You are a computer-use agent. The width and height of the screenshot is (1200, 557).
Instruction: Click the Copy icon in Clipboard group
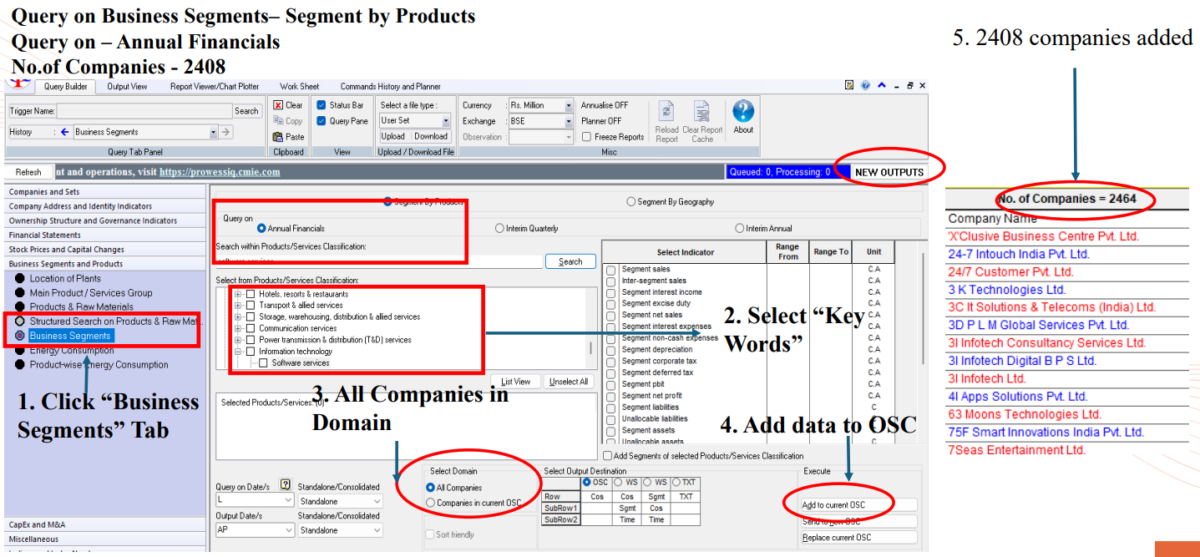279,121
